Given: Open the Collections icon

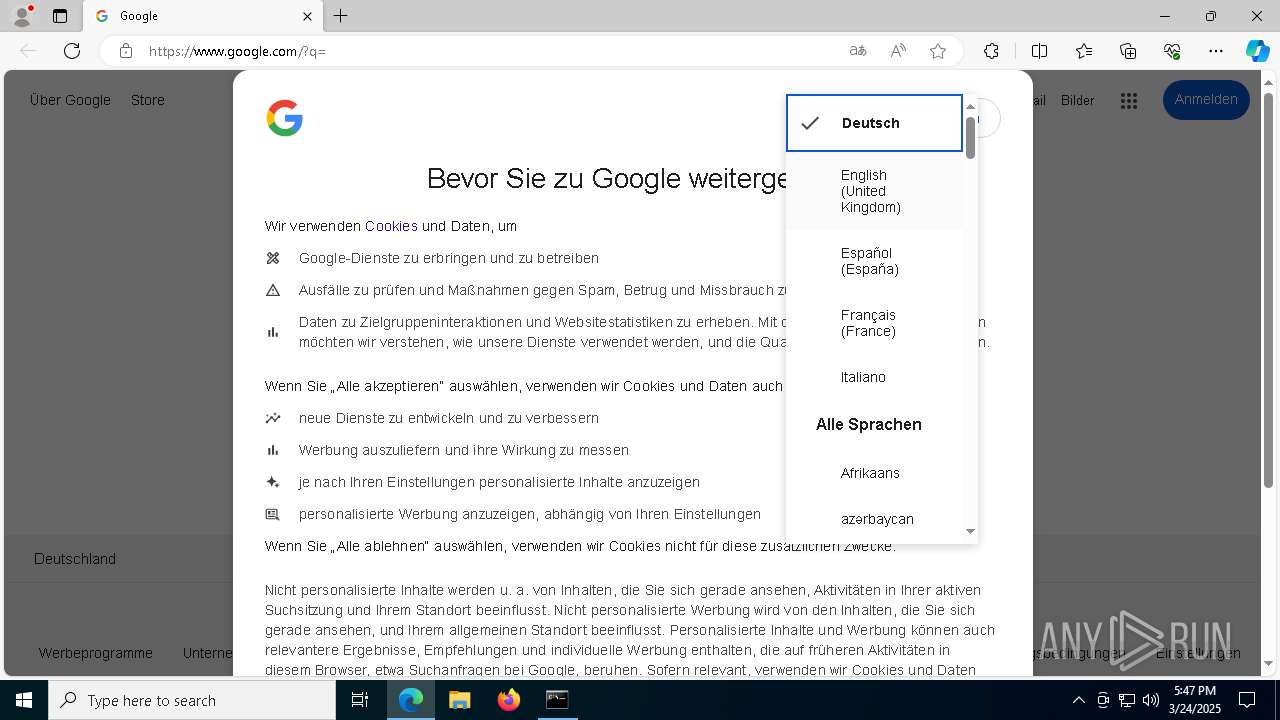Looking at the screenshot, I should pyautogui.click(x=1128, y=51).
